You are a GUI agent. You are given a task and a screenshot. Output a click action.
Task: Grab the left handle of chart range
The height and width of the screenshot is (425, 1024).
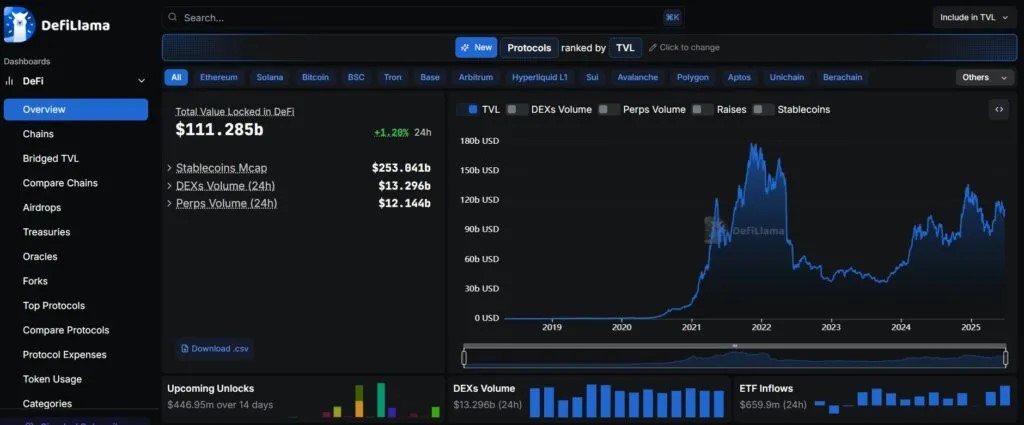pos(464,358)
